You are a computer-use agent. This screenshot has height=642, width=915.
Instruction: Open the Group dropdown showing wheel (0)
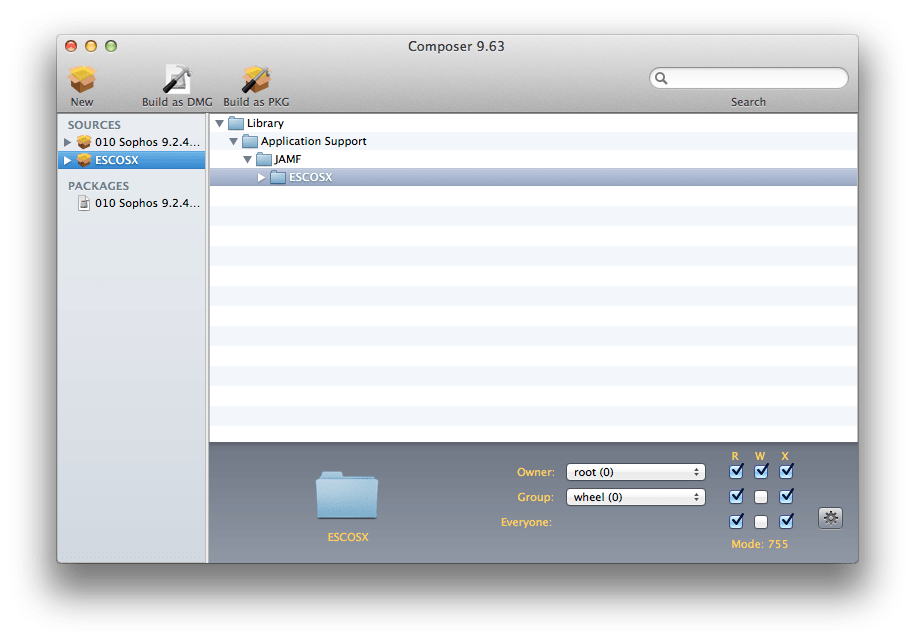pos(635,497)
